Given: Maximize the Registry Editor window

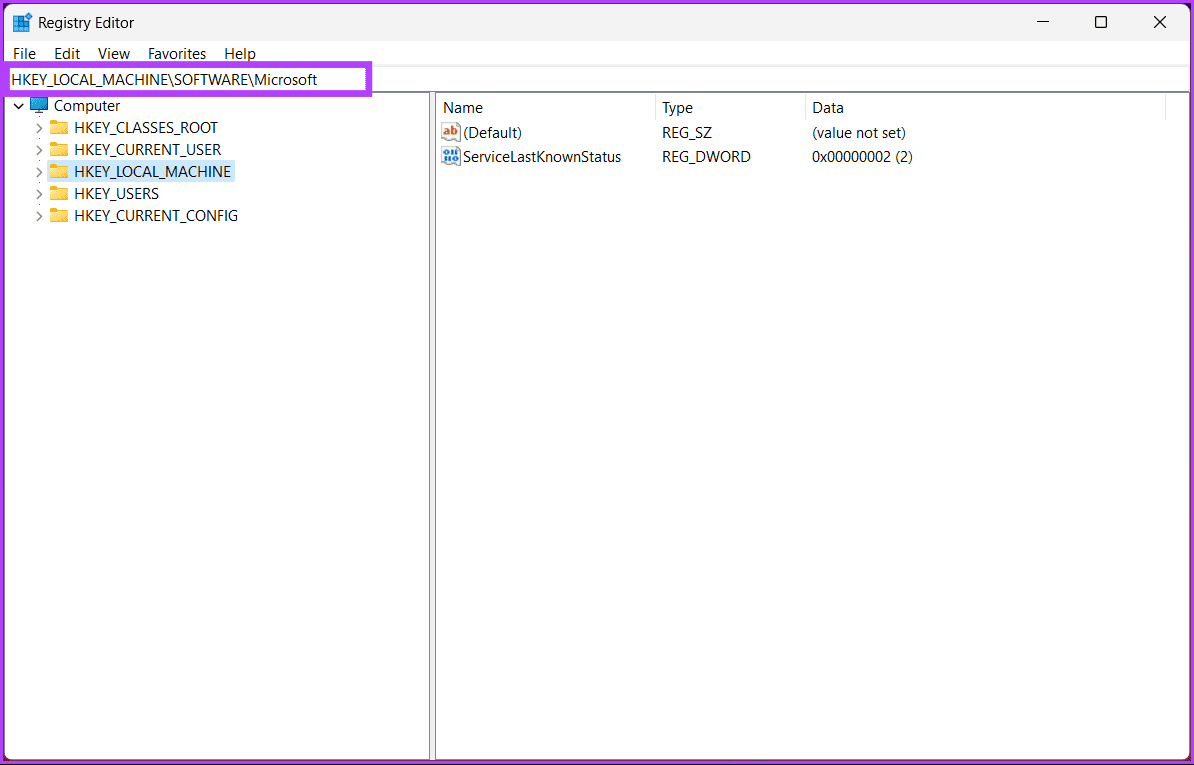Looking at the screenshot, I should [x=1100, y=22].
